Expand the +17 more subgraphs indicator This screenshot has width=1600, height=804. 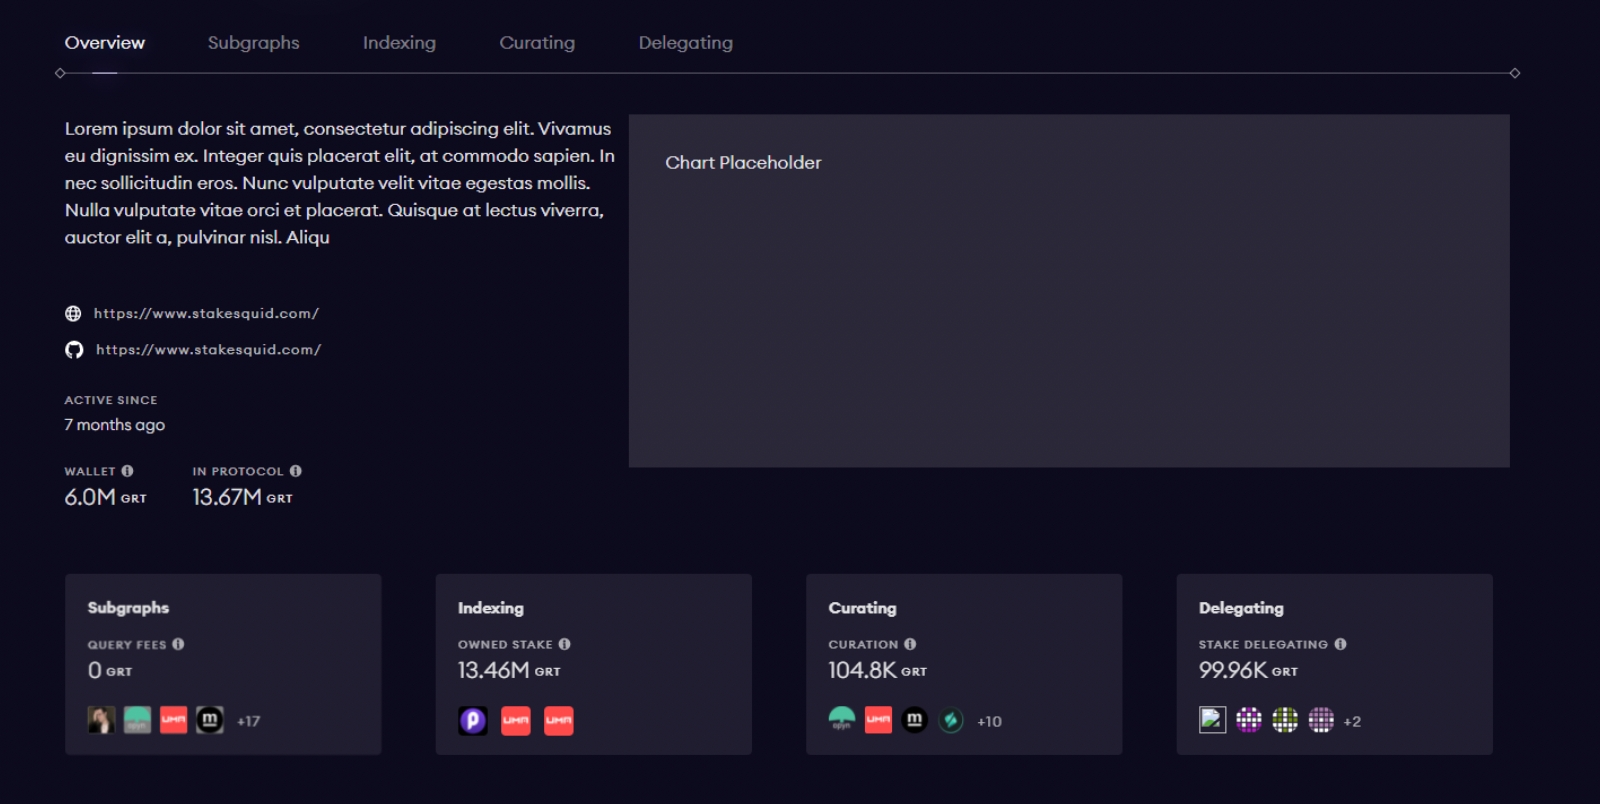[248, 721]
